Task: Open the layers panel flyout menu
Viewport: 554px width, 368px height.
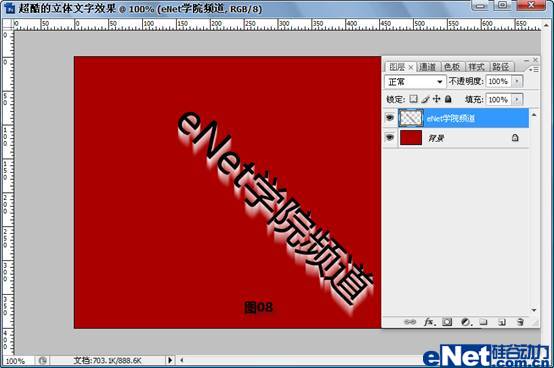Action: point(534,70)
